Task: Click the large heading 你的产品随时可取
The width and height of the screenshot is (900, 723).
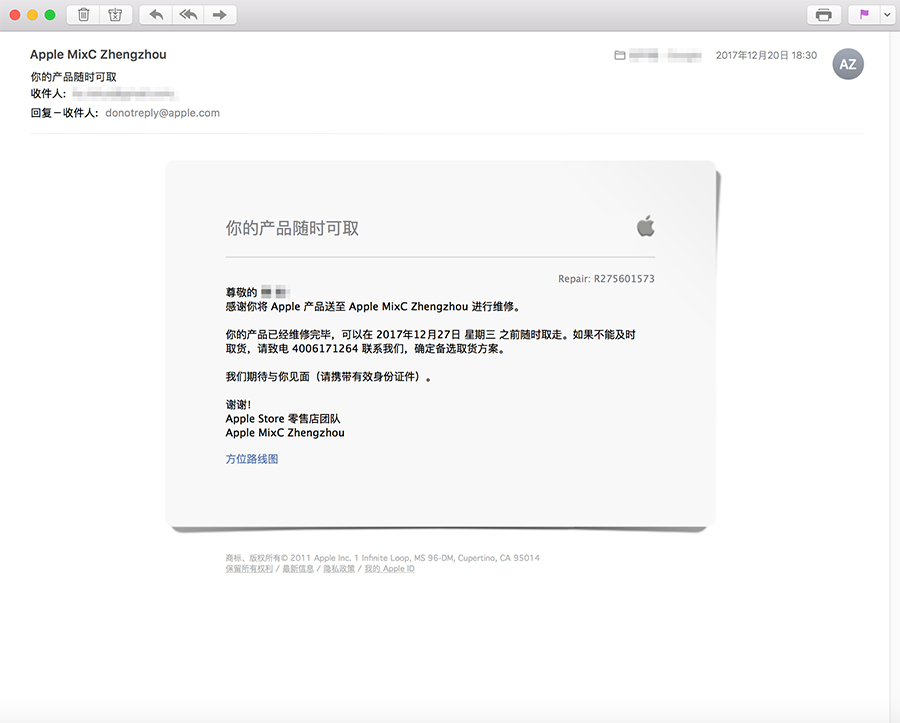Action: pyautogui.click(x=292, y=228)
